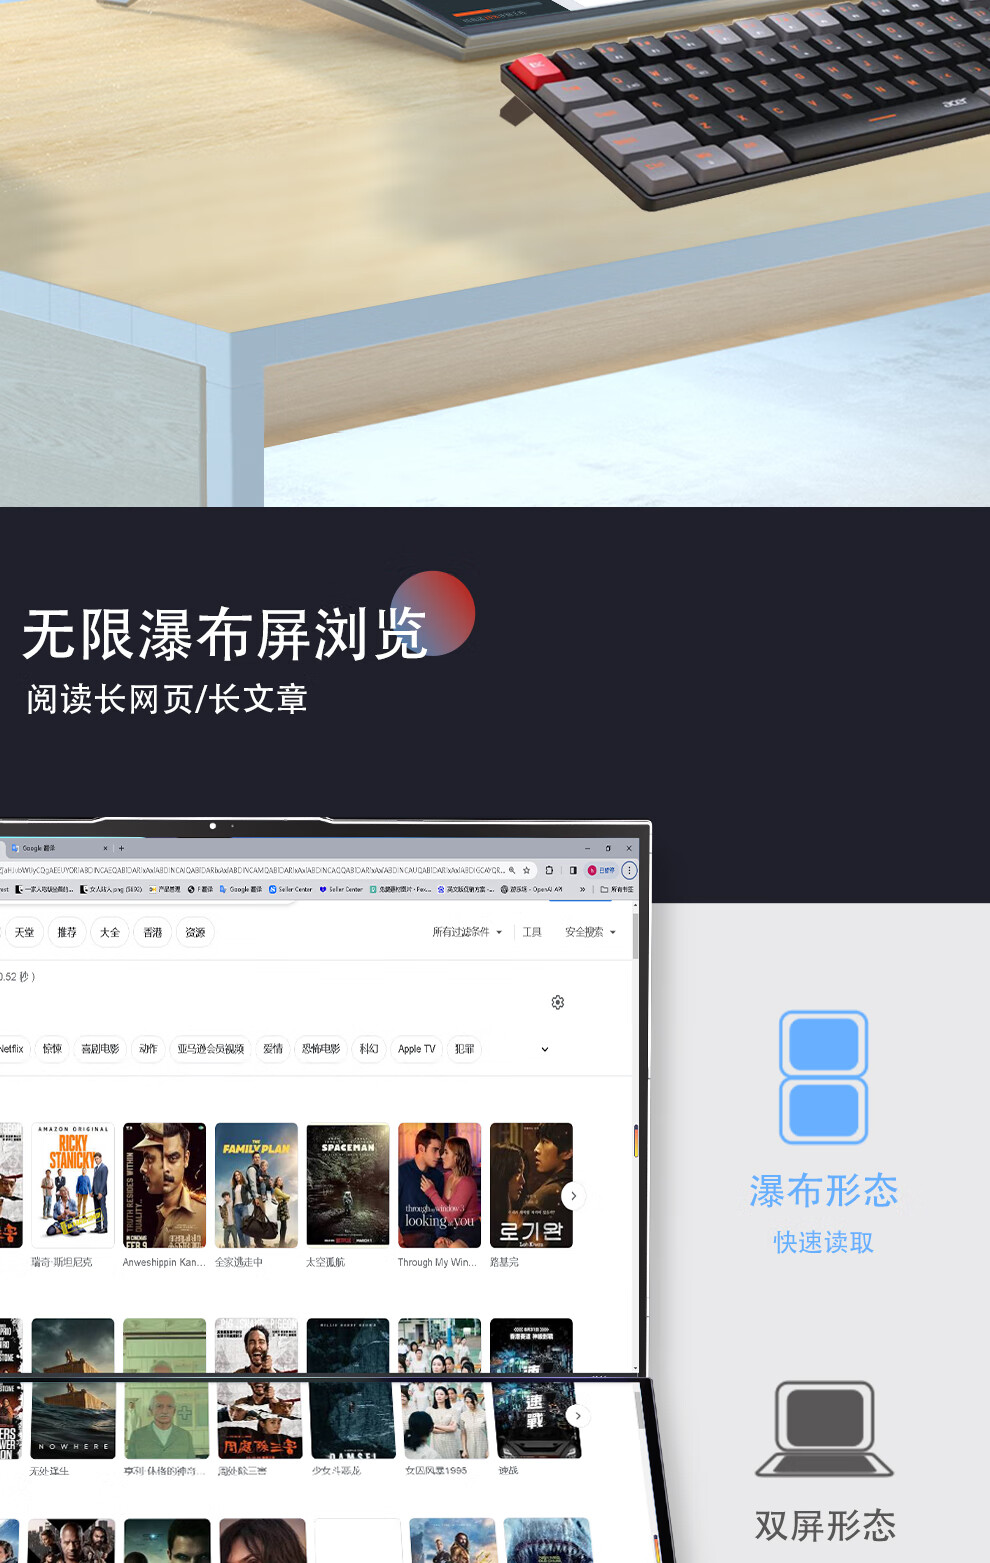
Task: Click the bookmark star in address bar
Action: 526,870
